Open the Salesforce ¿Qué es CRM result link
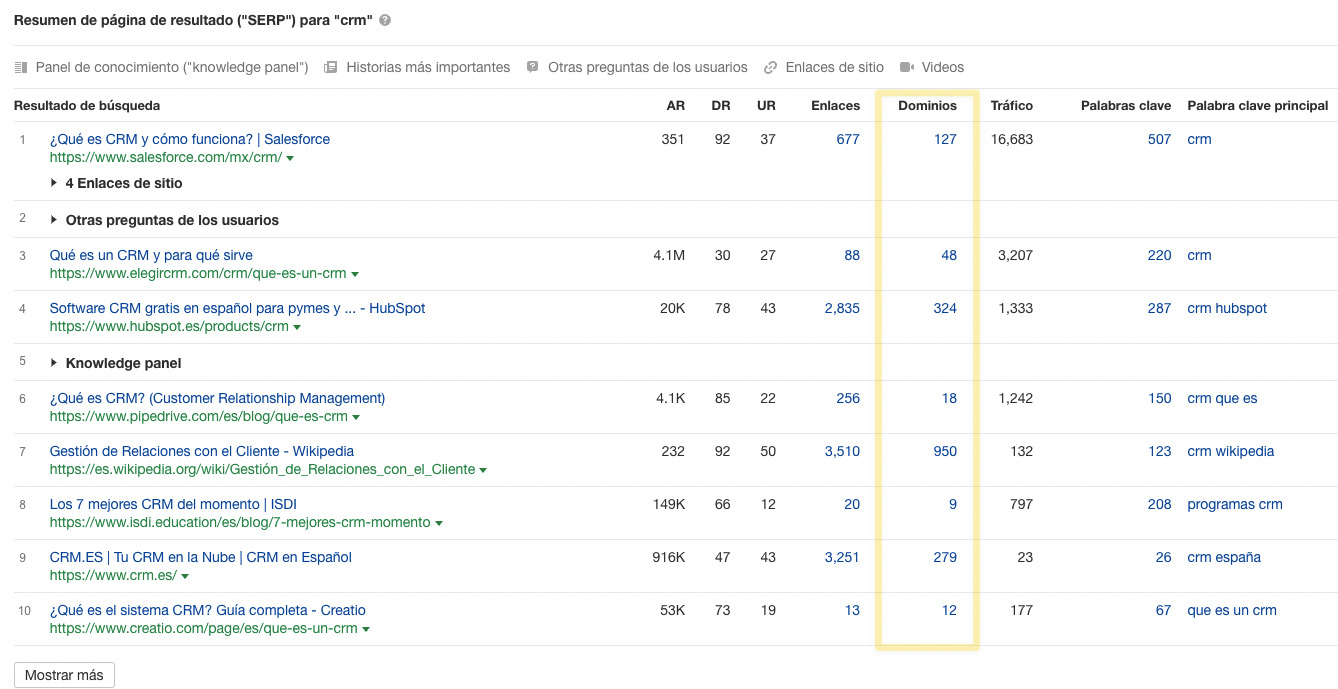Viewport: 1338px width, 689px height. [189, 139]
